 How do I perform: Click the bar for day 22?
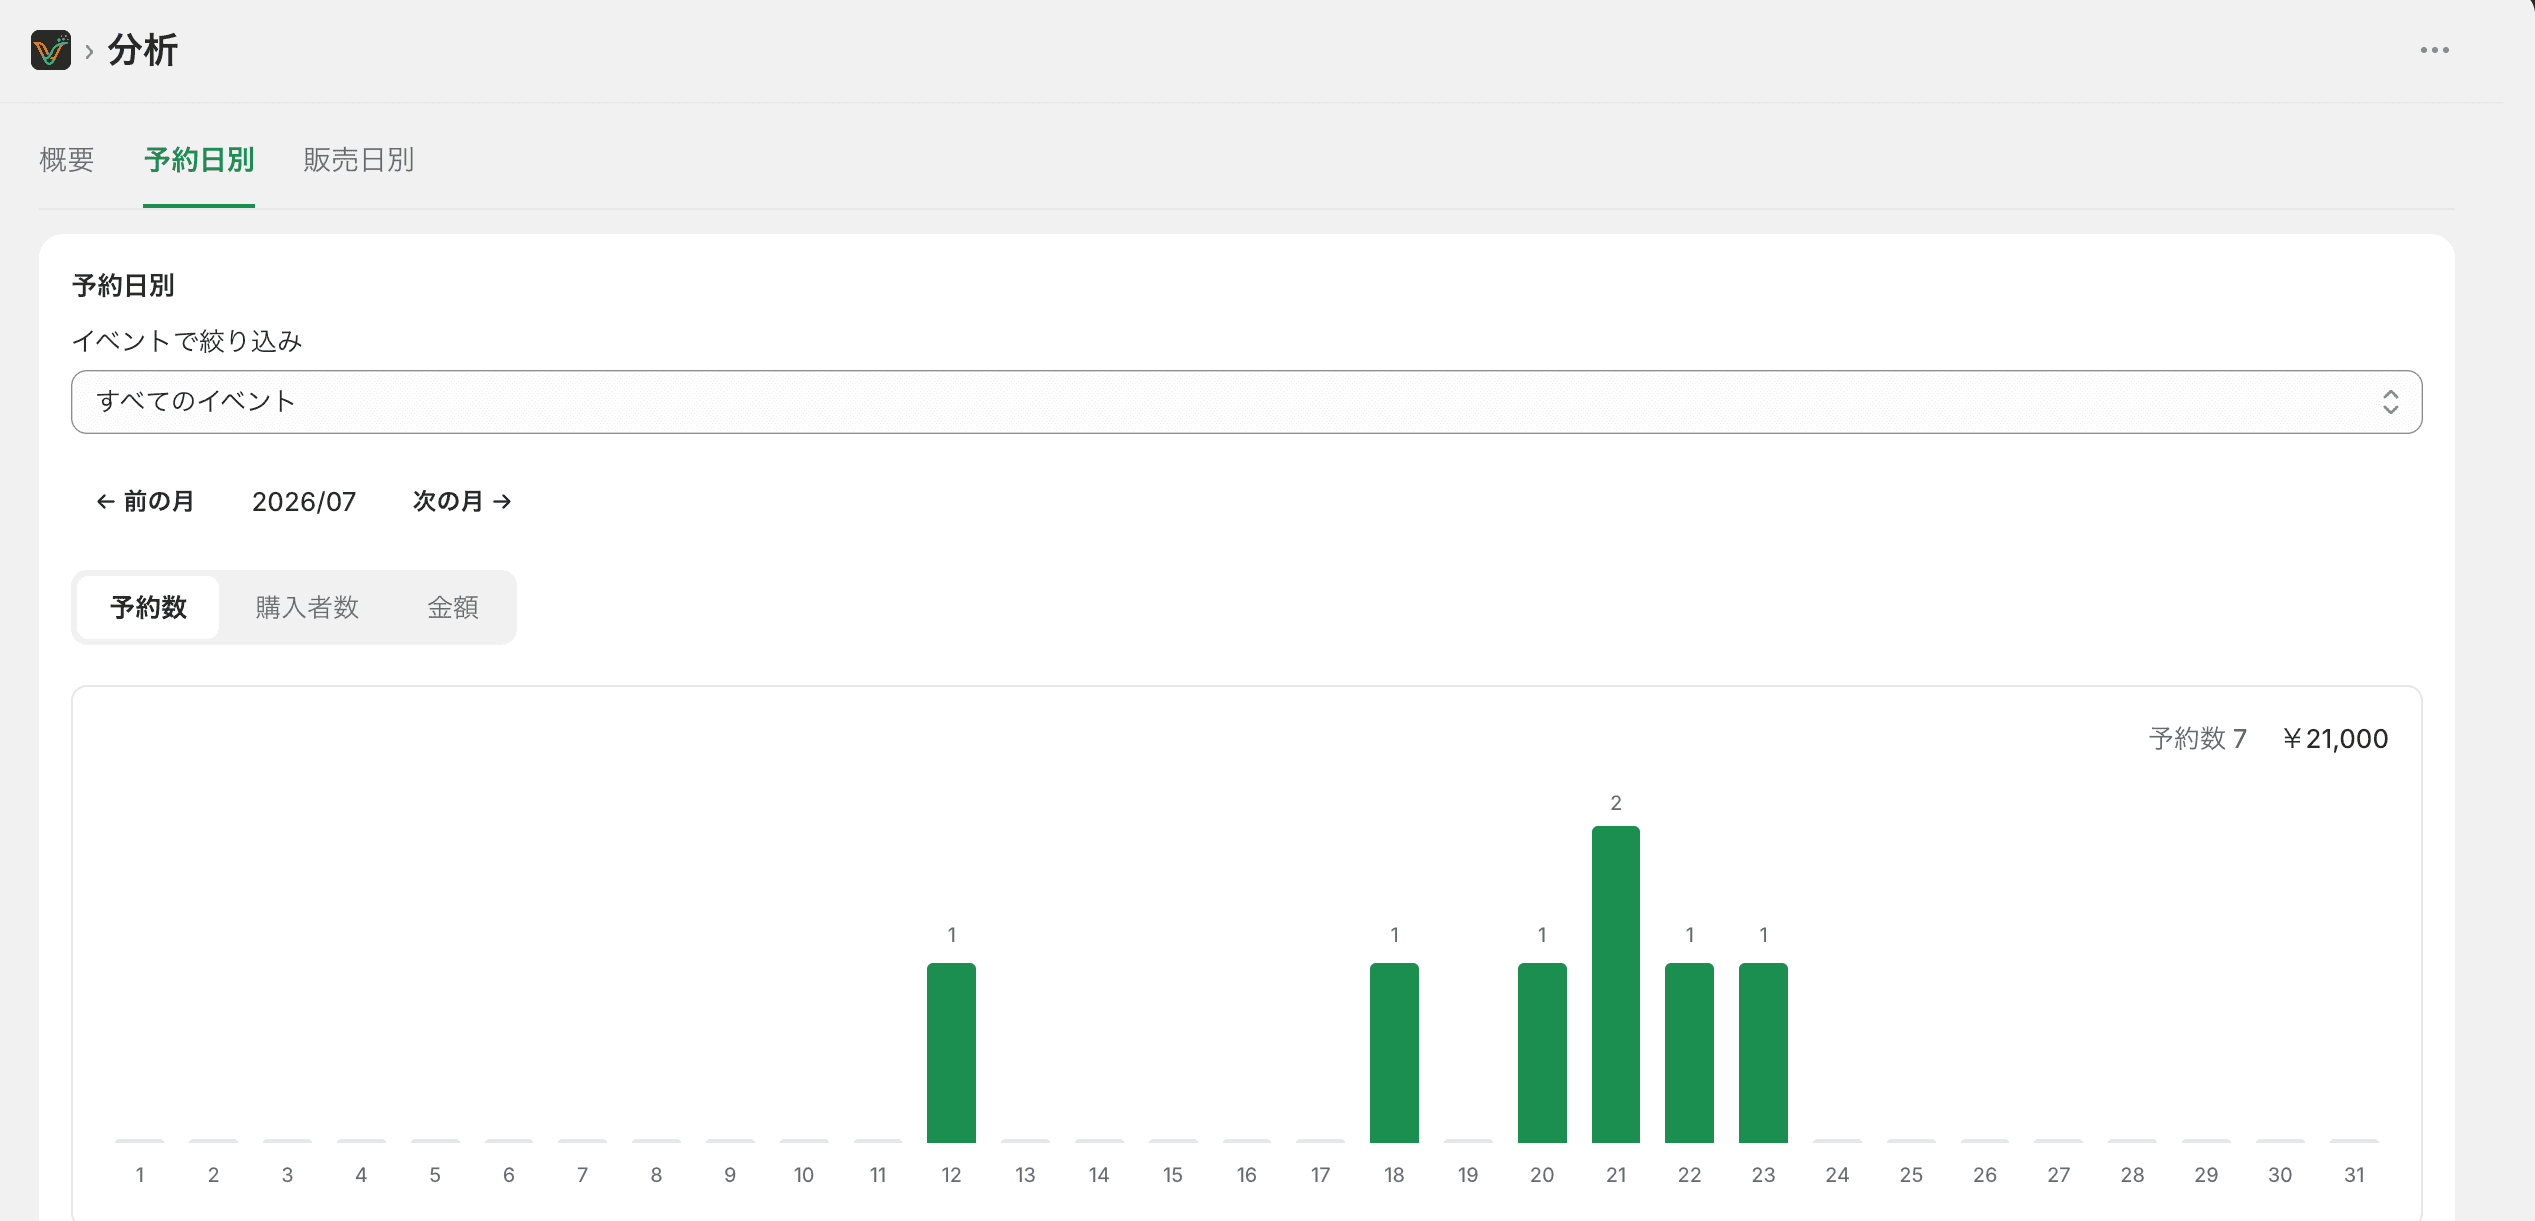[1689, 1053]
